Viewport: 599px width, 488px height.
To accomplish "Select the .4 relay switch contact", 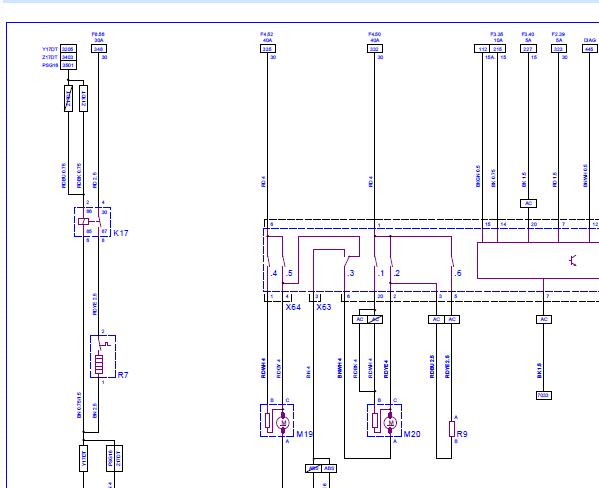I will pyautogui.click(x=269, y=262).
